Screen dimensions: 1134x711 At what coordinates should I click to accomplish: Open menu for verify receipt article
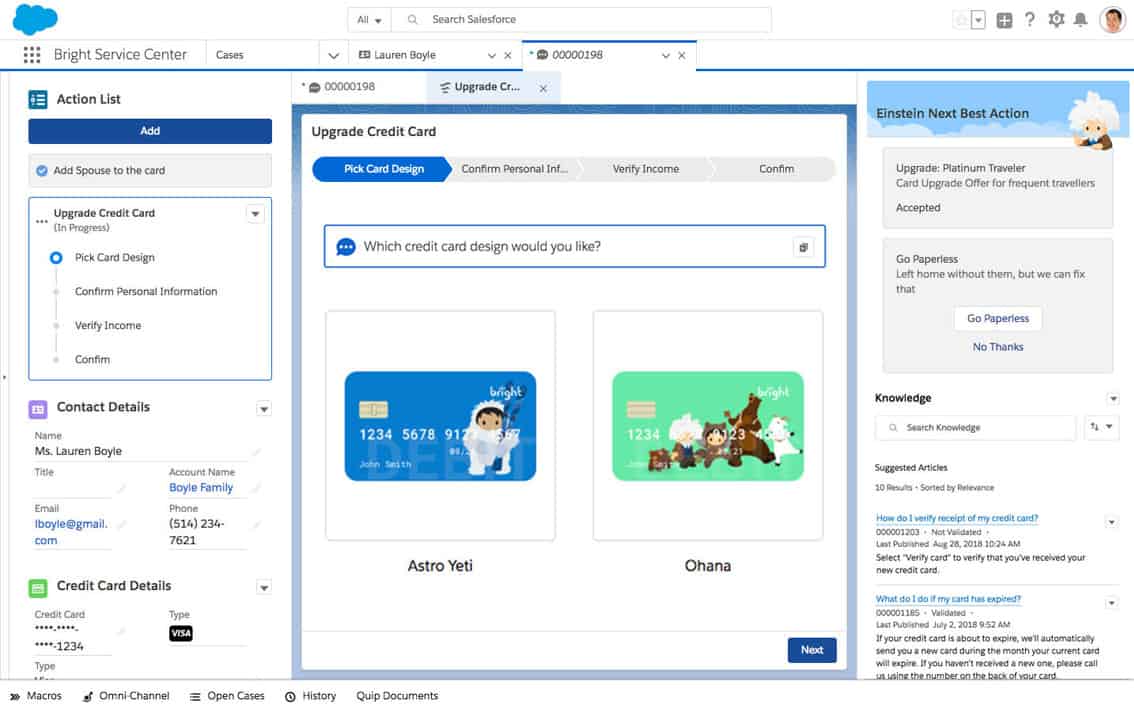(x=1112, y=522)
